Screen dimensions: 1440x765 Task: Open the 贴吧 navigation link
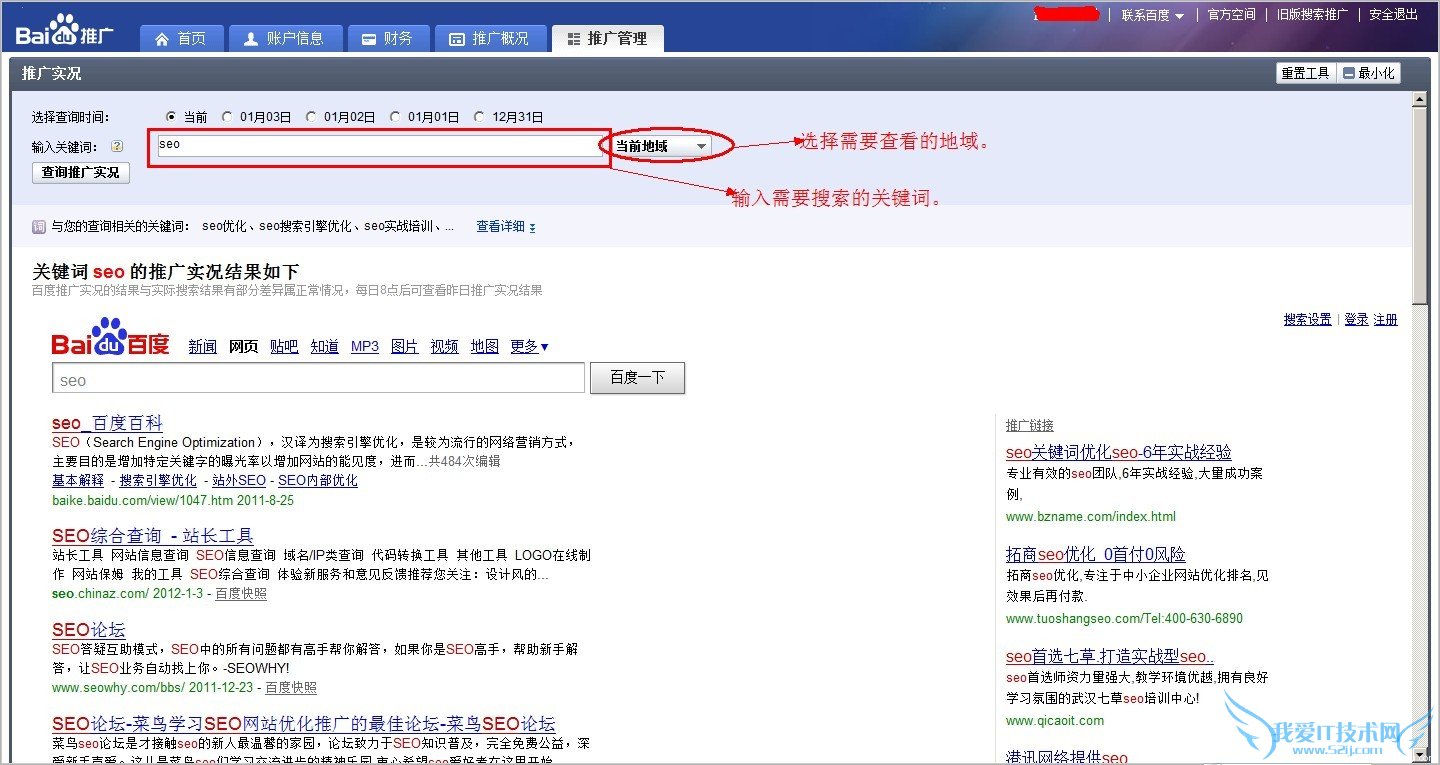(x=284, y=347)
